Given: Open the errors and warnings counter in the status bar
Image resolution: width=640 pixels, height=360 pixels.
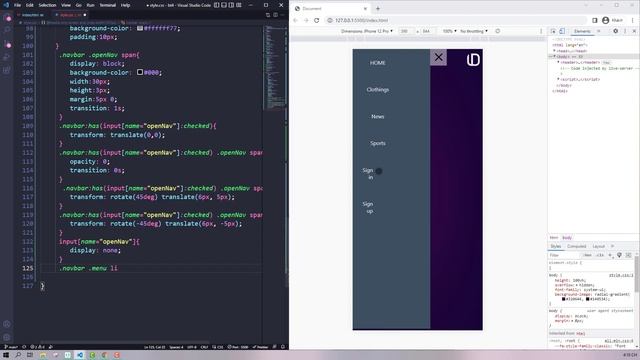Looking at the screenshot, I should point(38,347).
